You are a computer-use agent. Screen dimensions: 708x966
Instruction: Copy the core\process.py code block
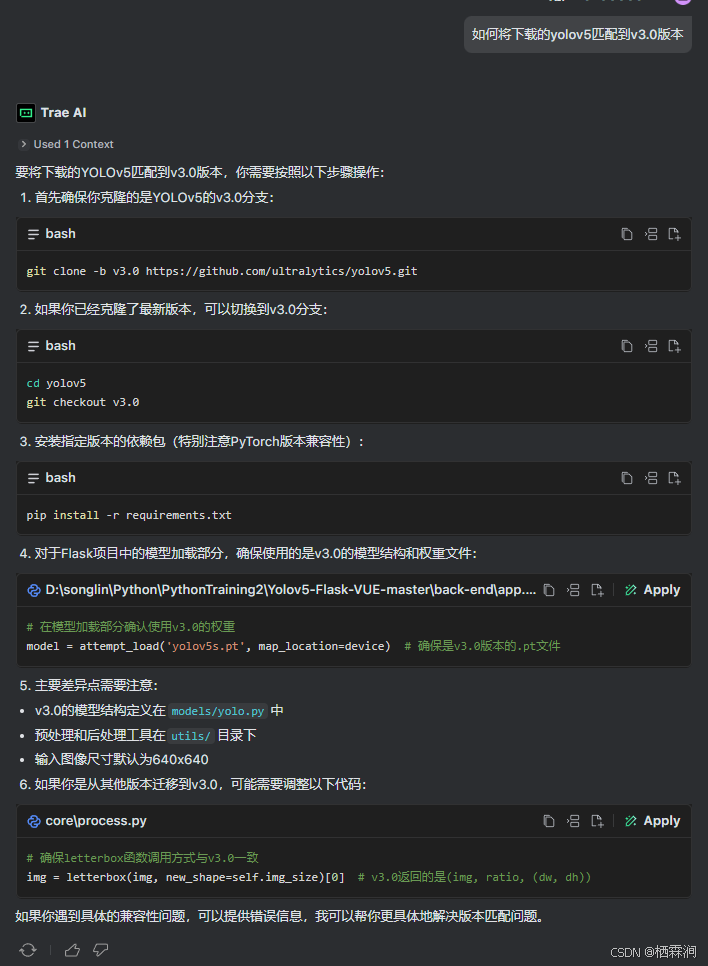pos(548,821)
